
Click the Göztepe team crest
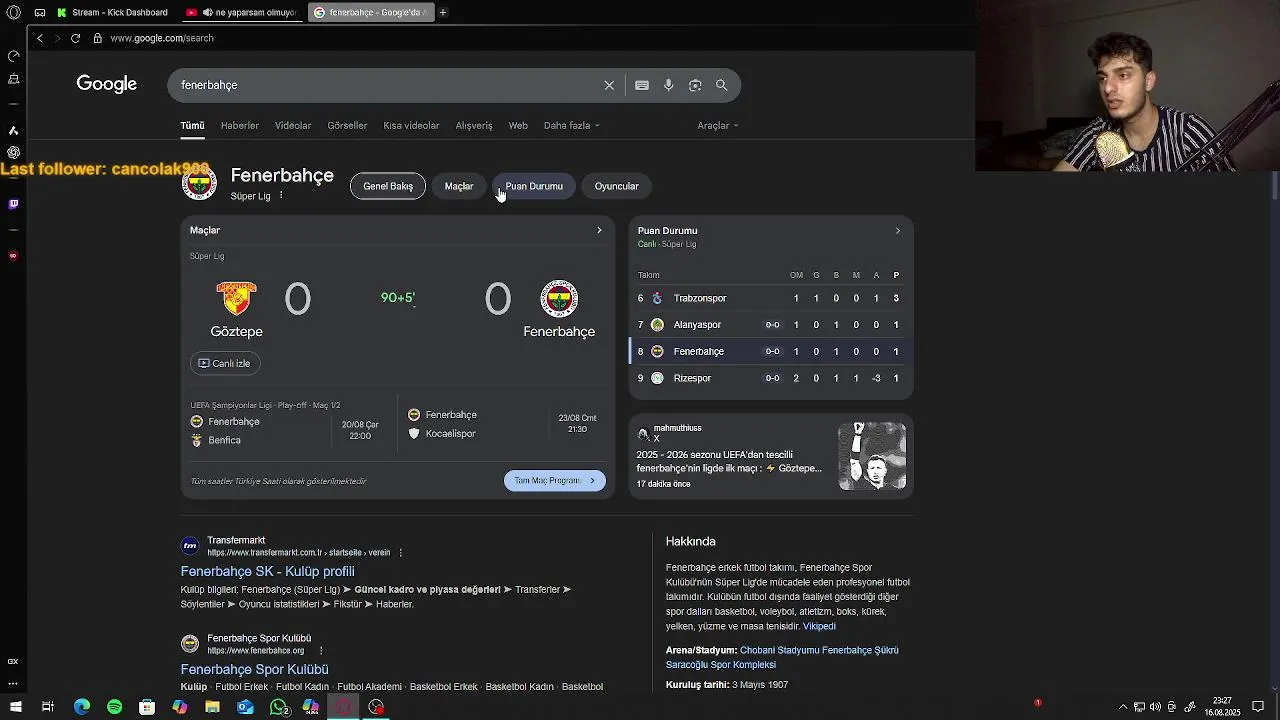[x=236, y=298]
